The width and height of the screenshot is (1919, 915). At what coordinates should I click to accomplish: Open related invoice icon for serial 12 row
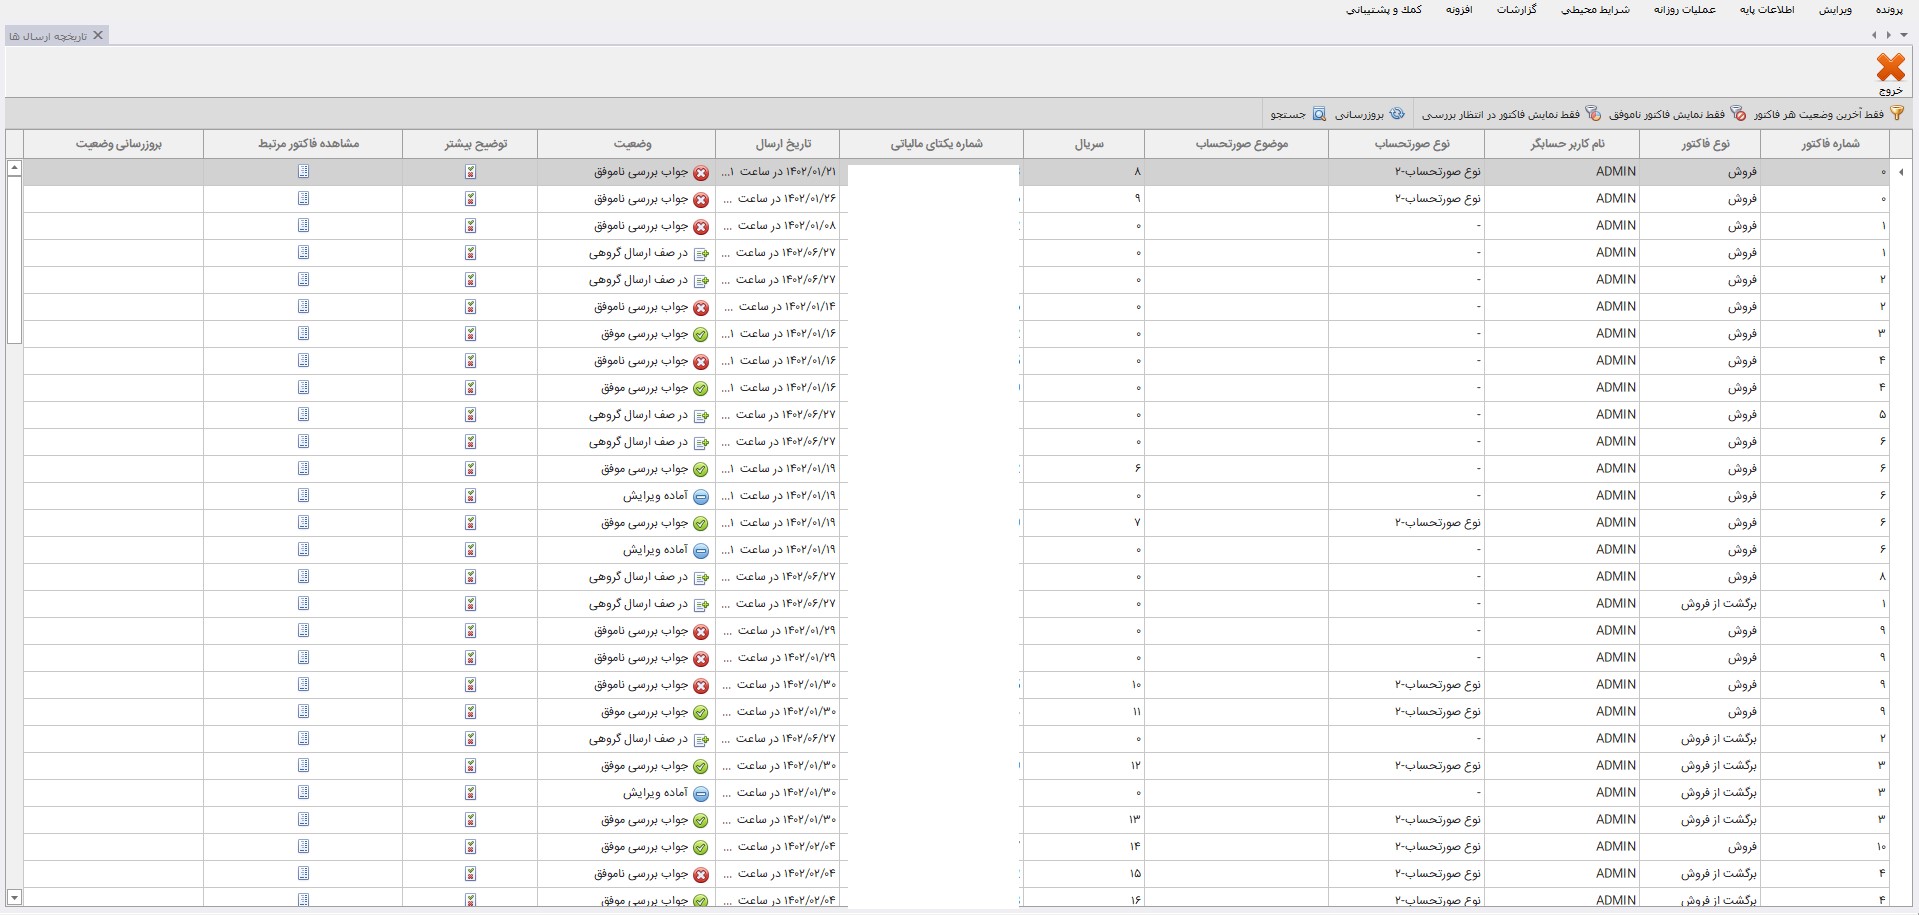pyautogui.click(x=304, y=766)
